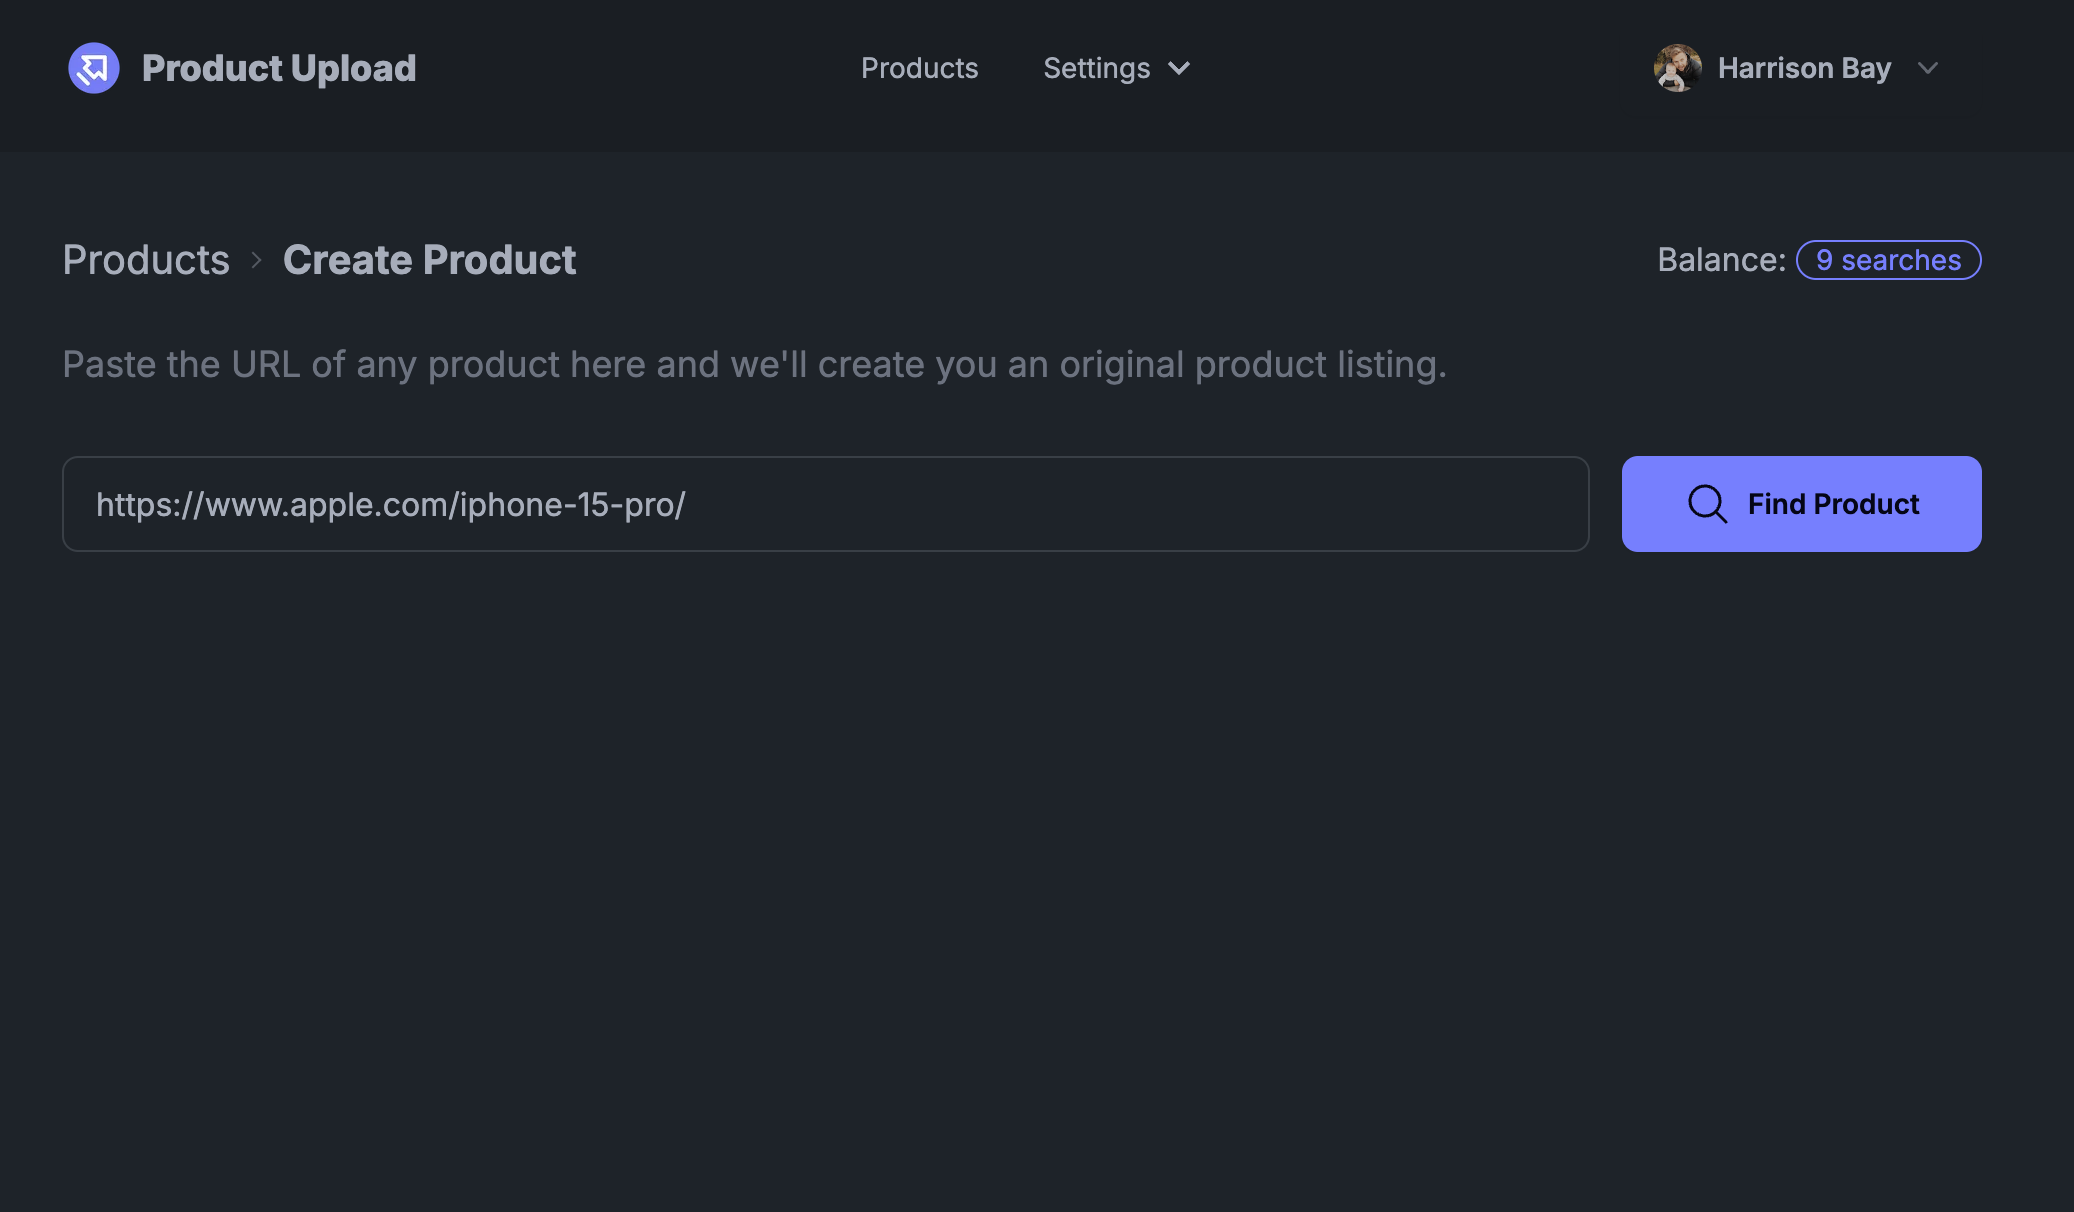Navigate back via the Products breadcrumb

[x=145, y=260]
